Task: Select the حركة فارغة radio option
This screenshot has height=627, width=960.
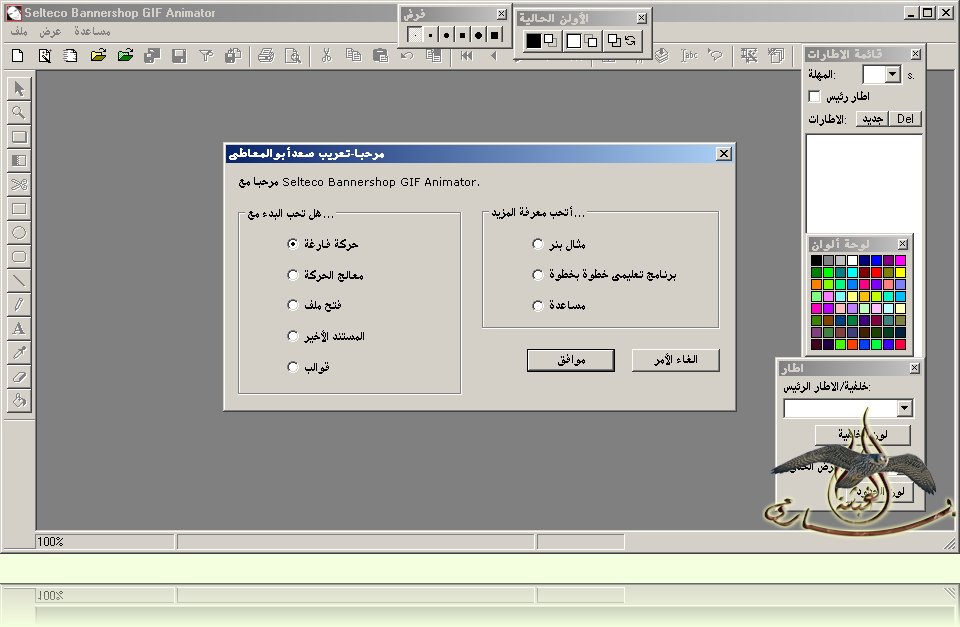Action: pos(293,244)
